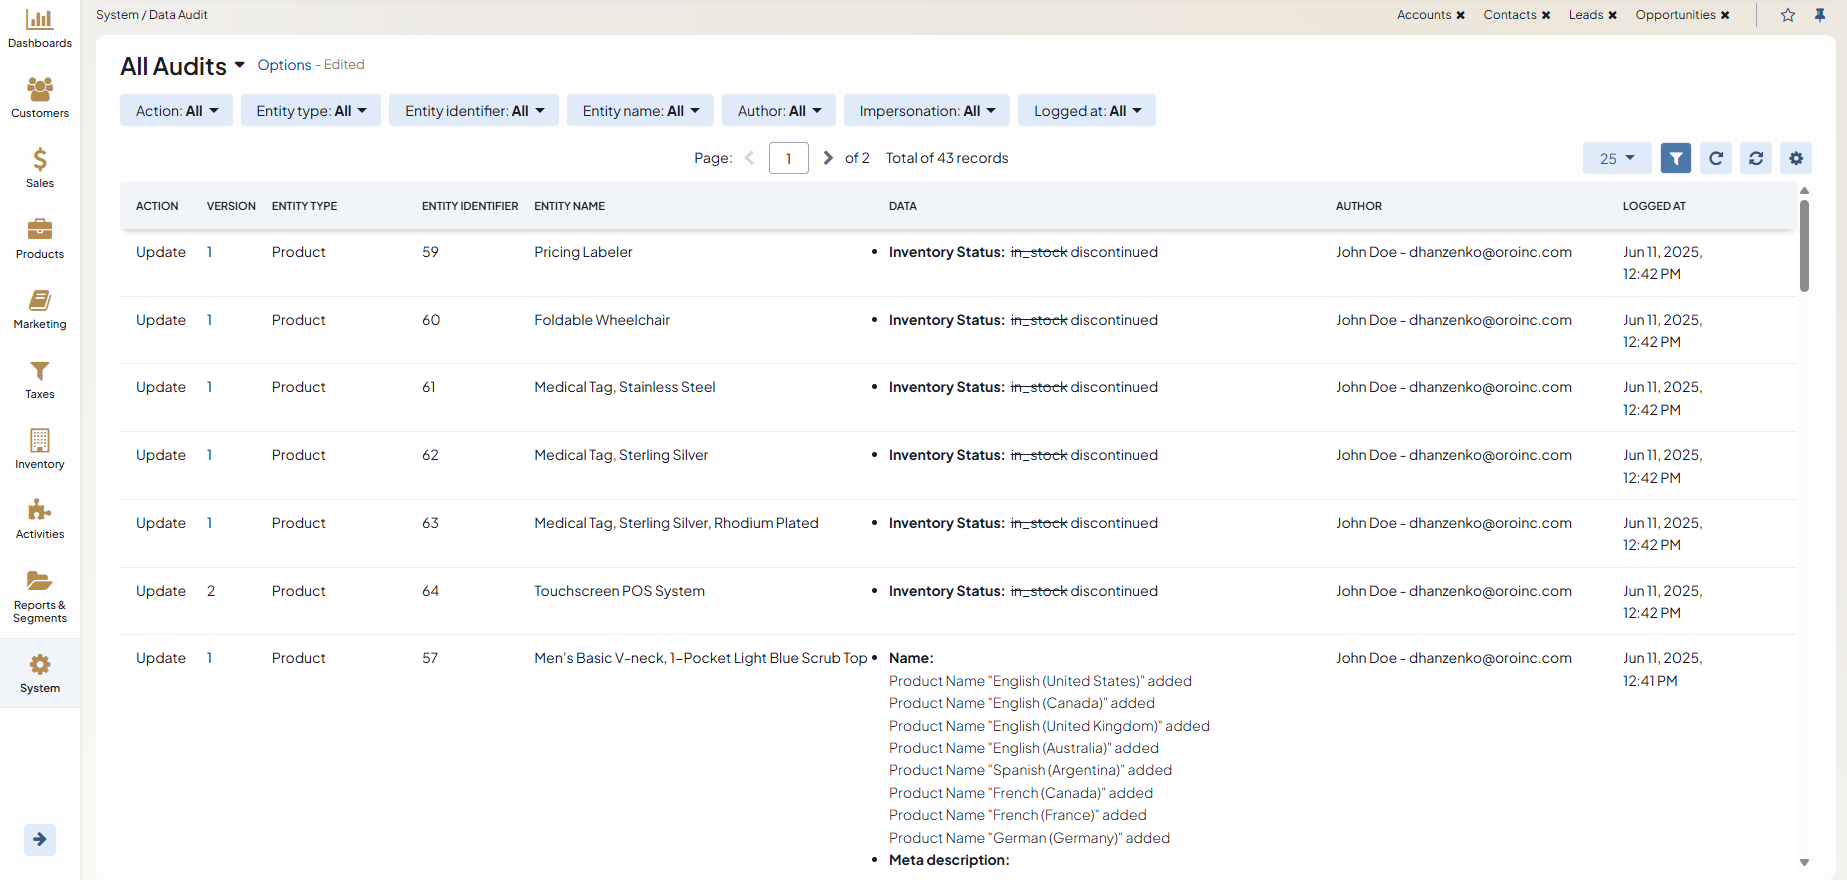Viewport: 1847px width, 880px height.
Task: Click the grid reset icon
Action: 1756,158
